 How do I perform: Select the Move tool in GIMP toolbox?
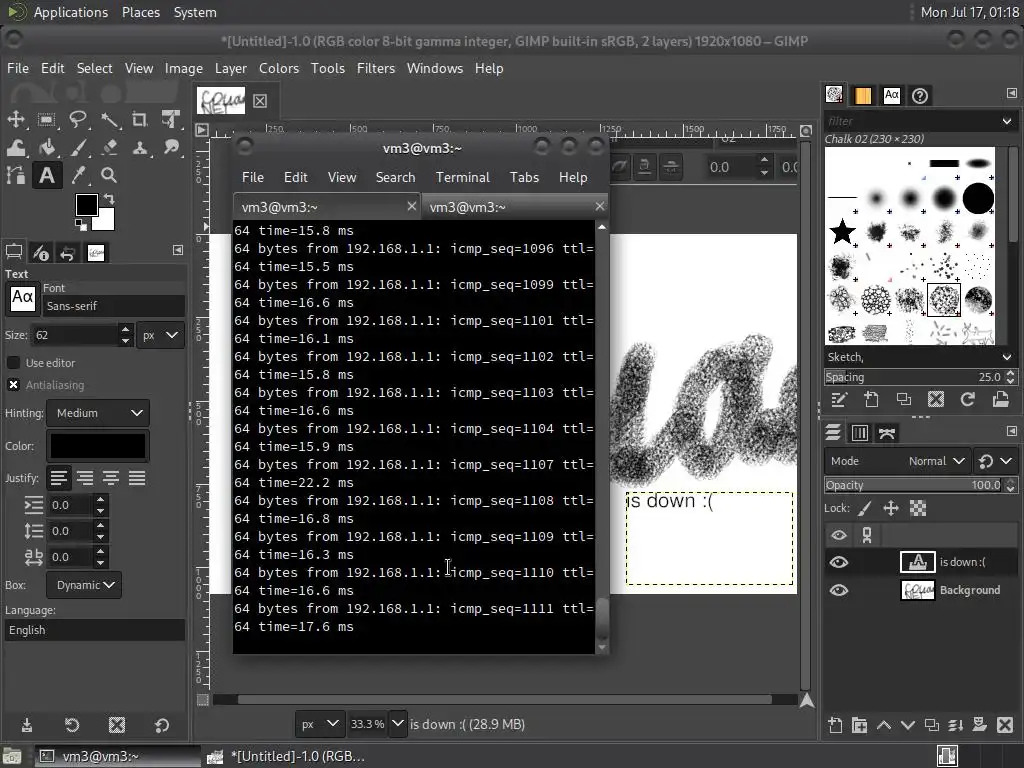click(16, 120)
